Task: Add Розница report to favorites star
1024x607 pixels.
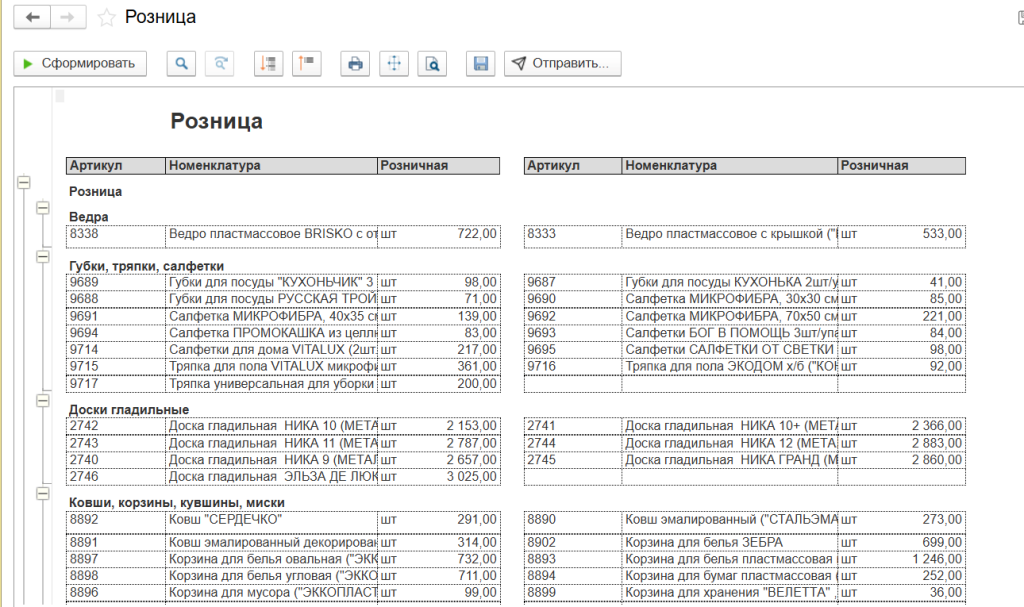Action: 107,18
